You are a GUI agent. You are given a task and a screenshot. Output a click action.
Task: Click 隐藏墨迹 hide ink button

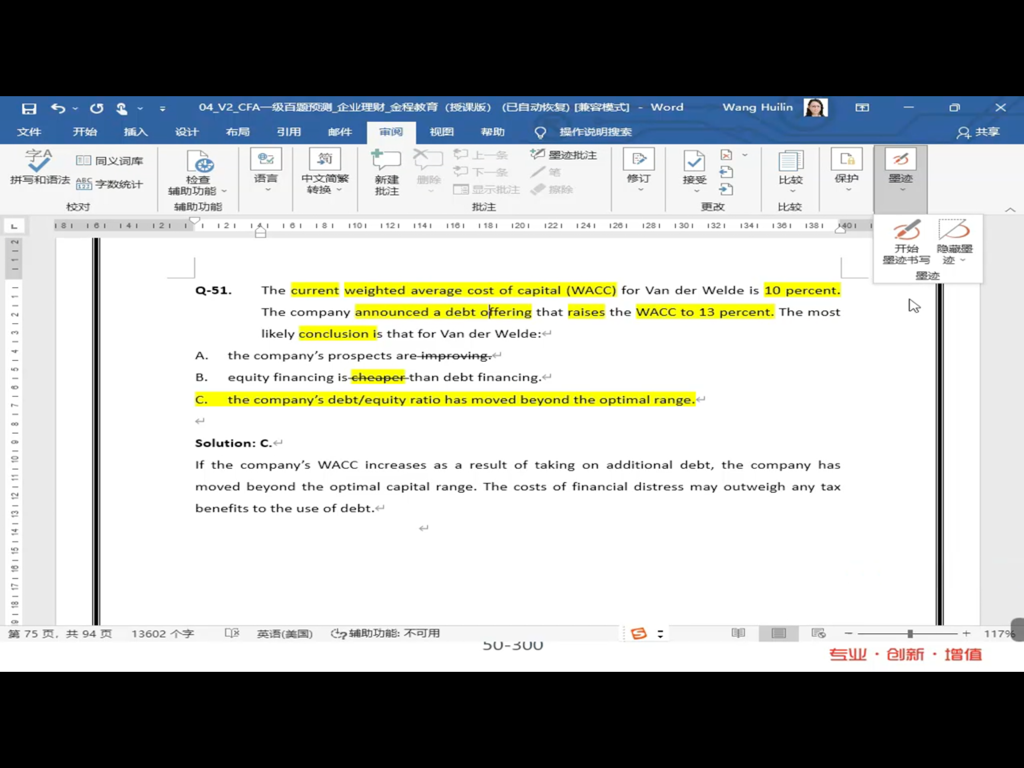pos(955,242)
